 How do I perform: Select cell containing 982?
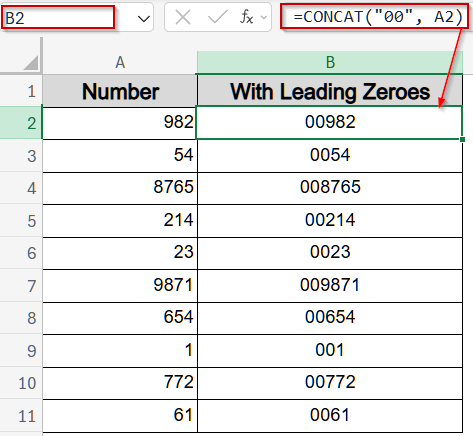(120, 123)
